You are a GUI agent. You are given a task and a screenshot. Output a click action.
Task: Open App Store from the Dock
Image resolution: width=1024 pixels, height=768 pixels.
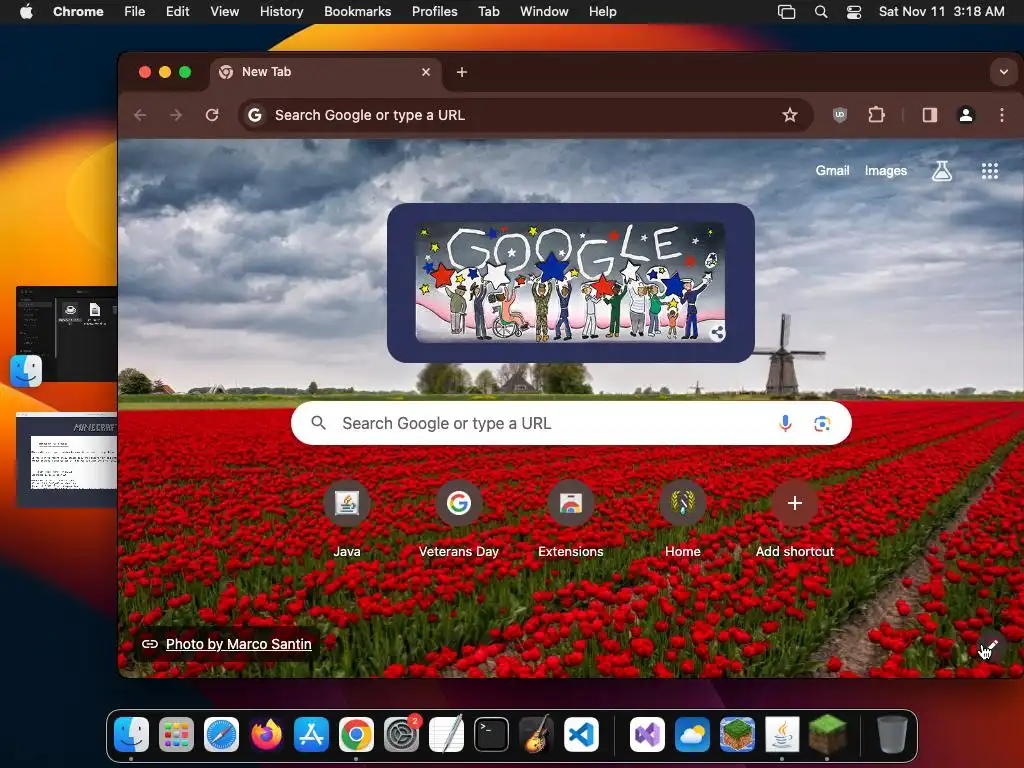[312, 734]
